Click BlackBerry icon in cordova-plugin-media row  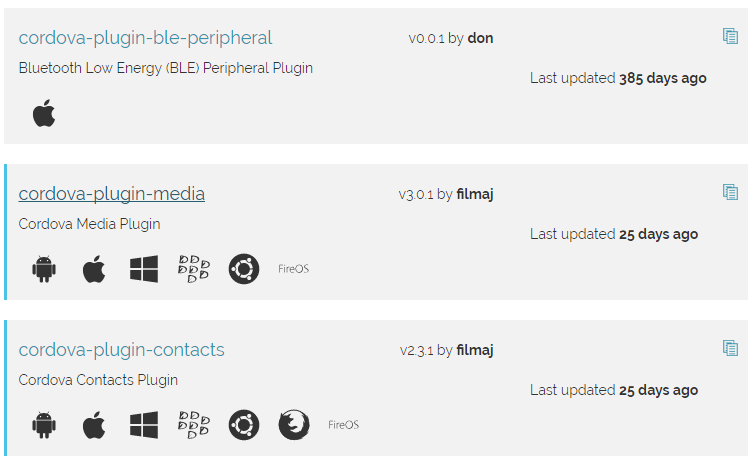coord(194,269)
